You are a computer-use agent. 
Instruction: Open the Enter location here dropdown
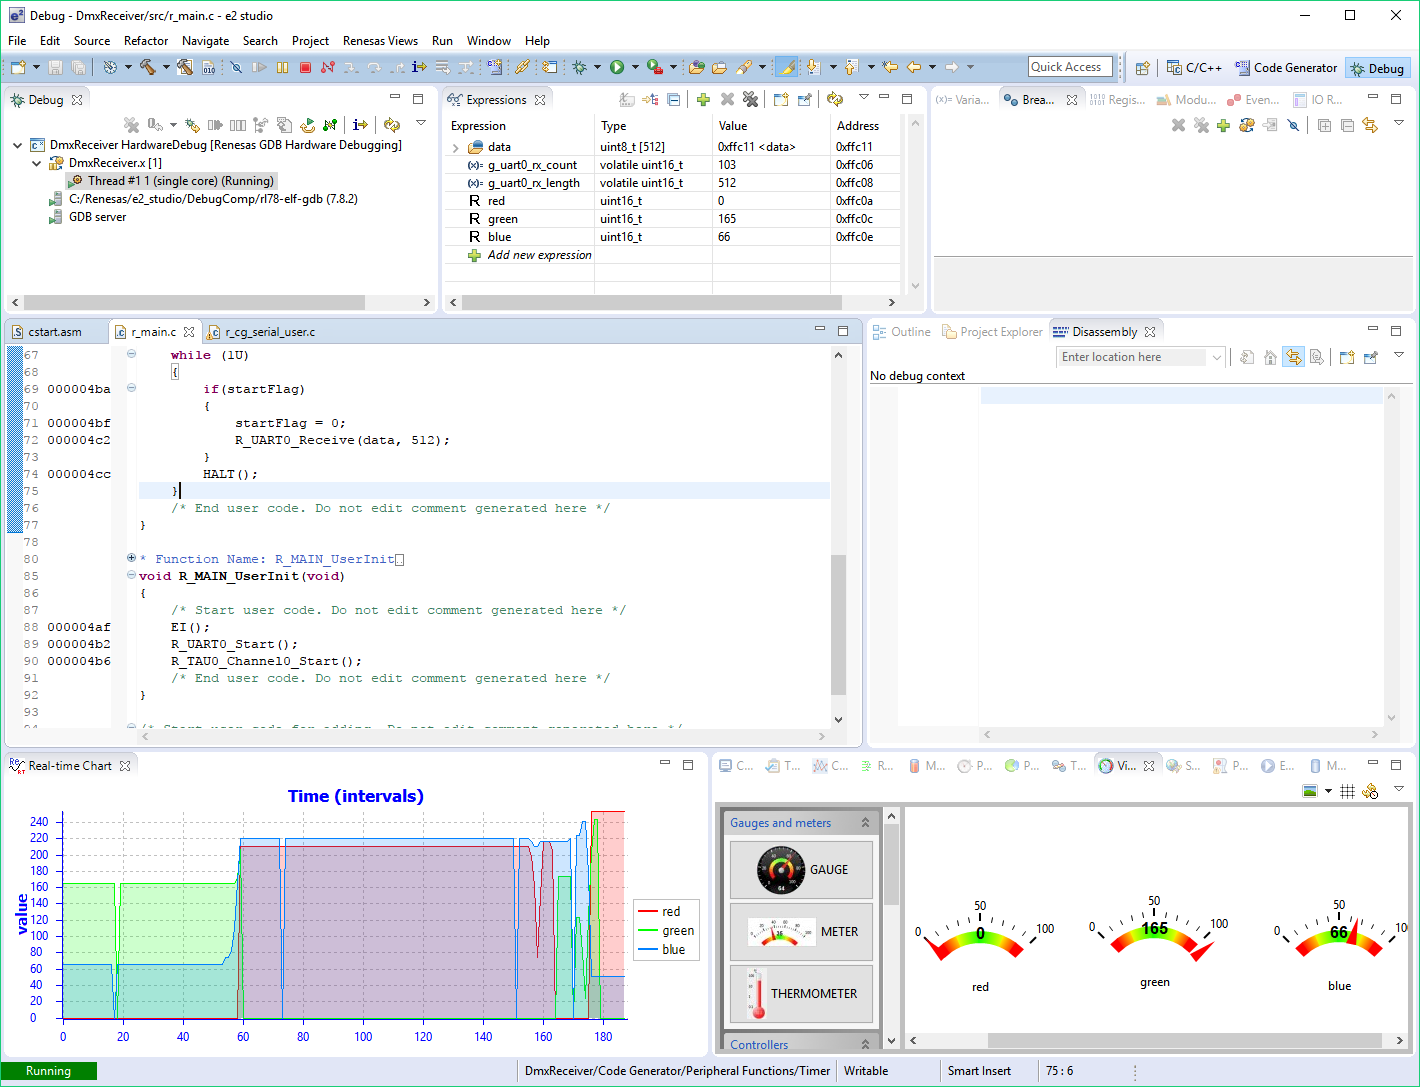click(x=1216, y=357)
